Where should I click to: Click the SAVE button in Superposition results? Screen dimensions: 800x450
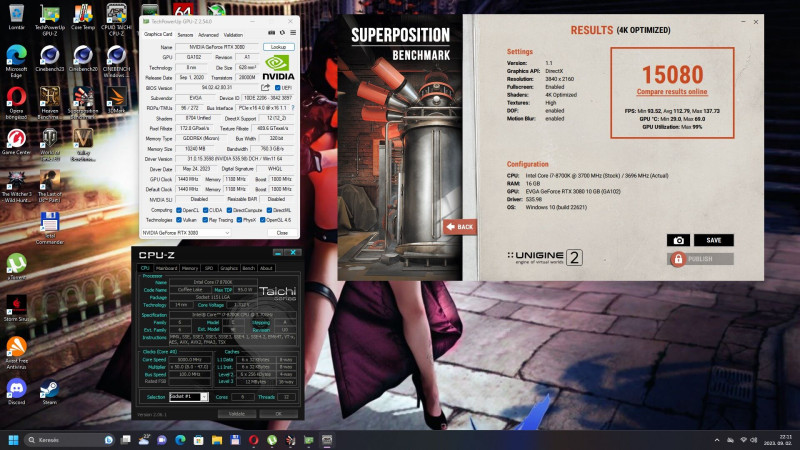(x=714, y=240)
